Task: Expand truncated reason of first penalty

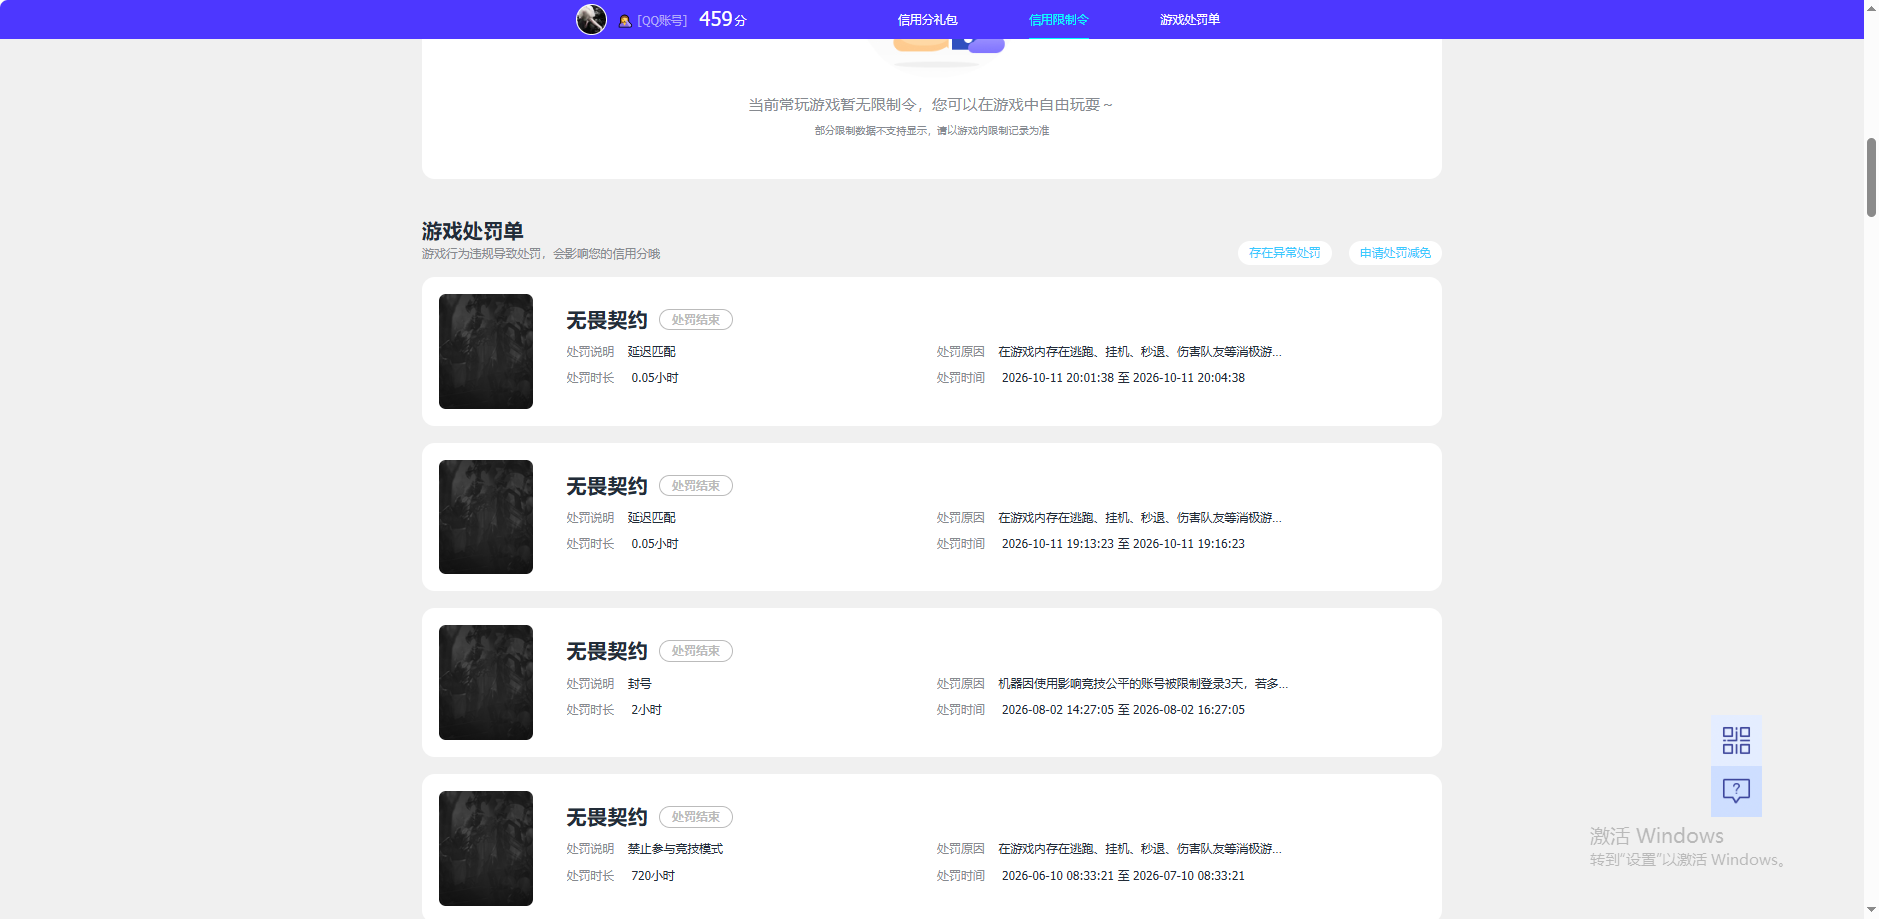Action: click(1140, 352)
